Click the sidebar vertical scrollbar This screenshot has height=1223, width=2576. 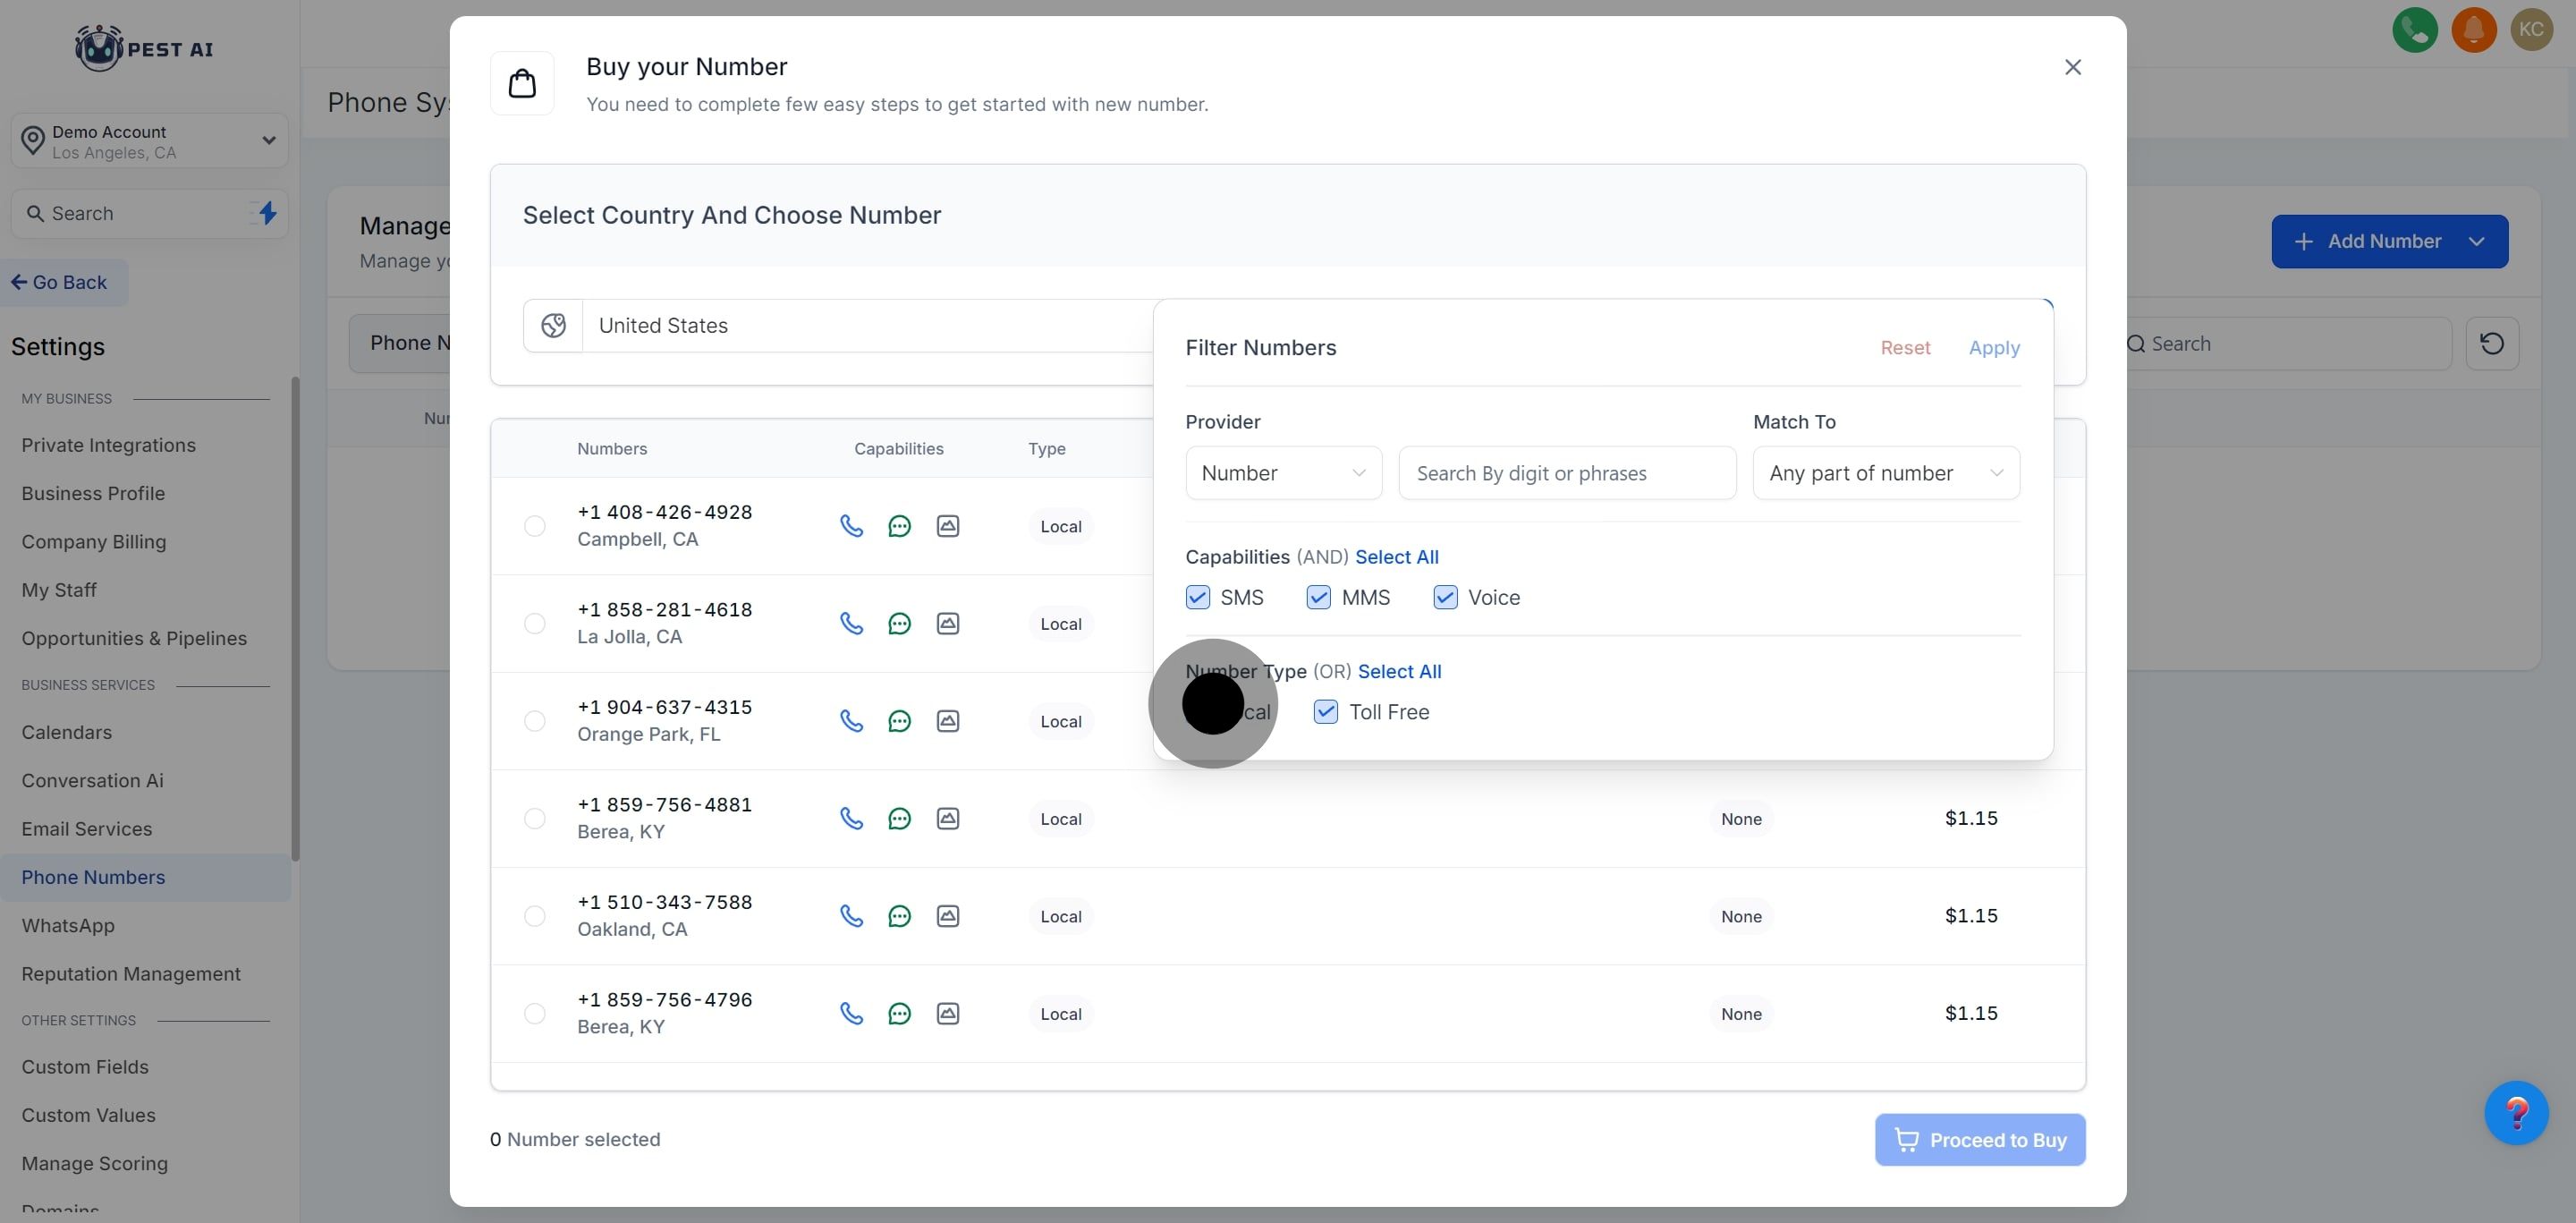tap(295, 620)
